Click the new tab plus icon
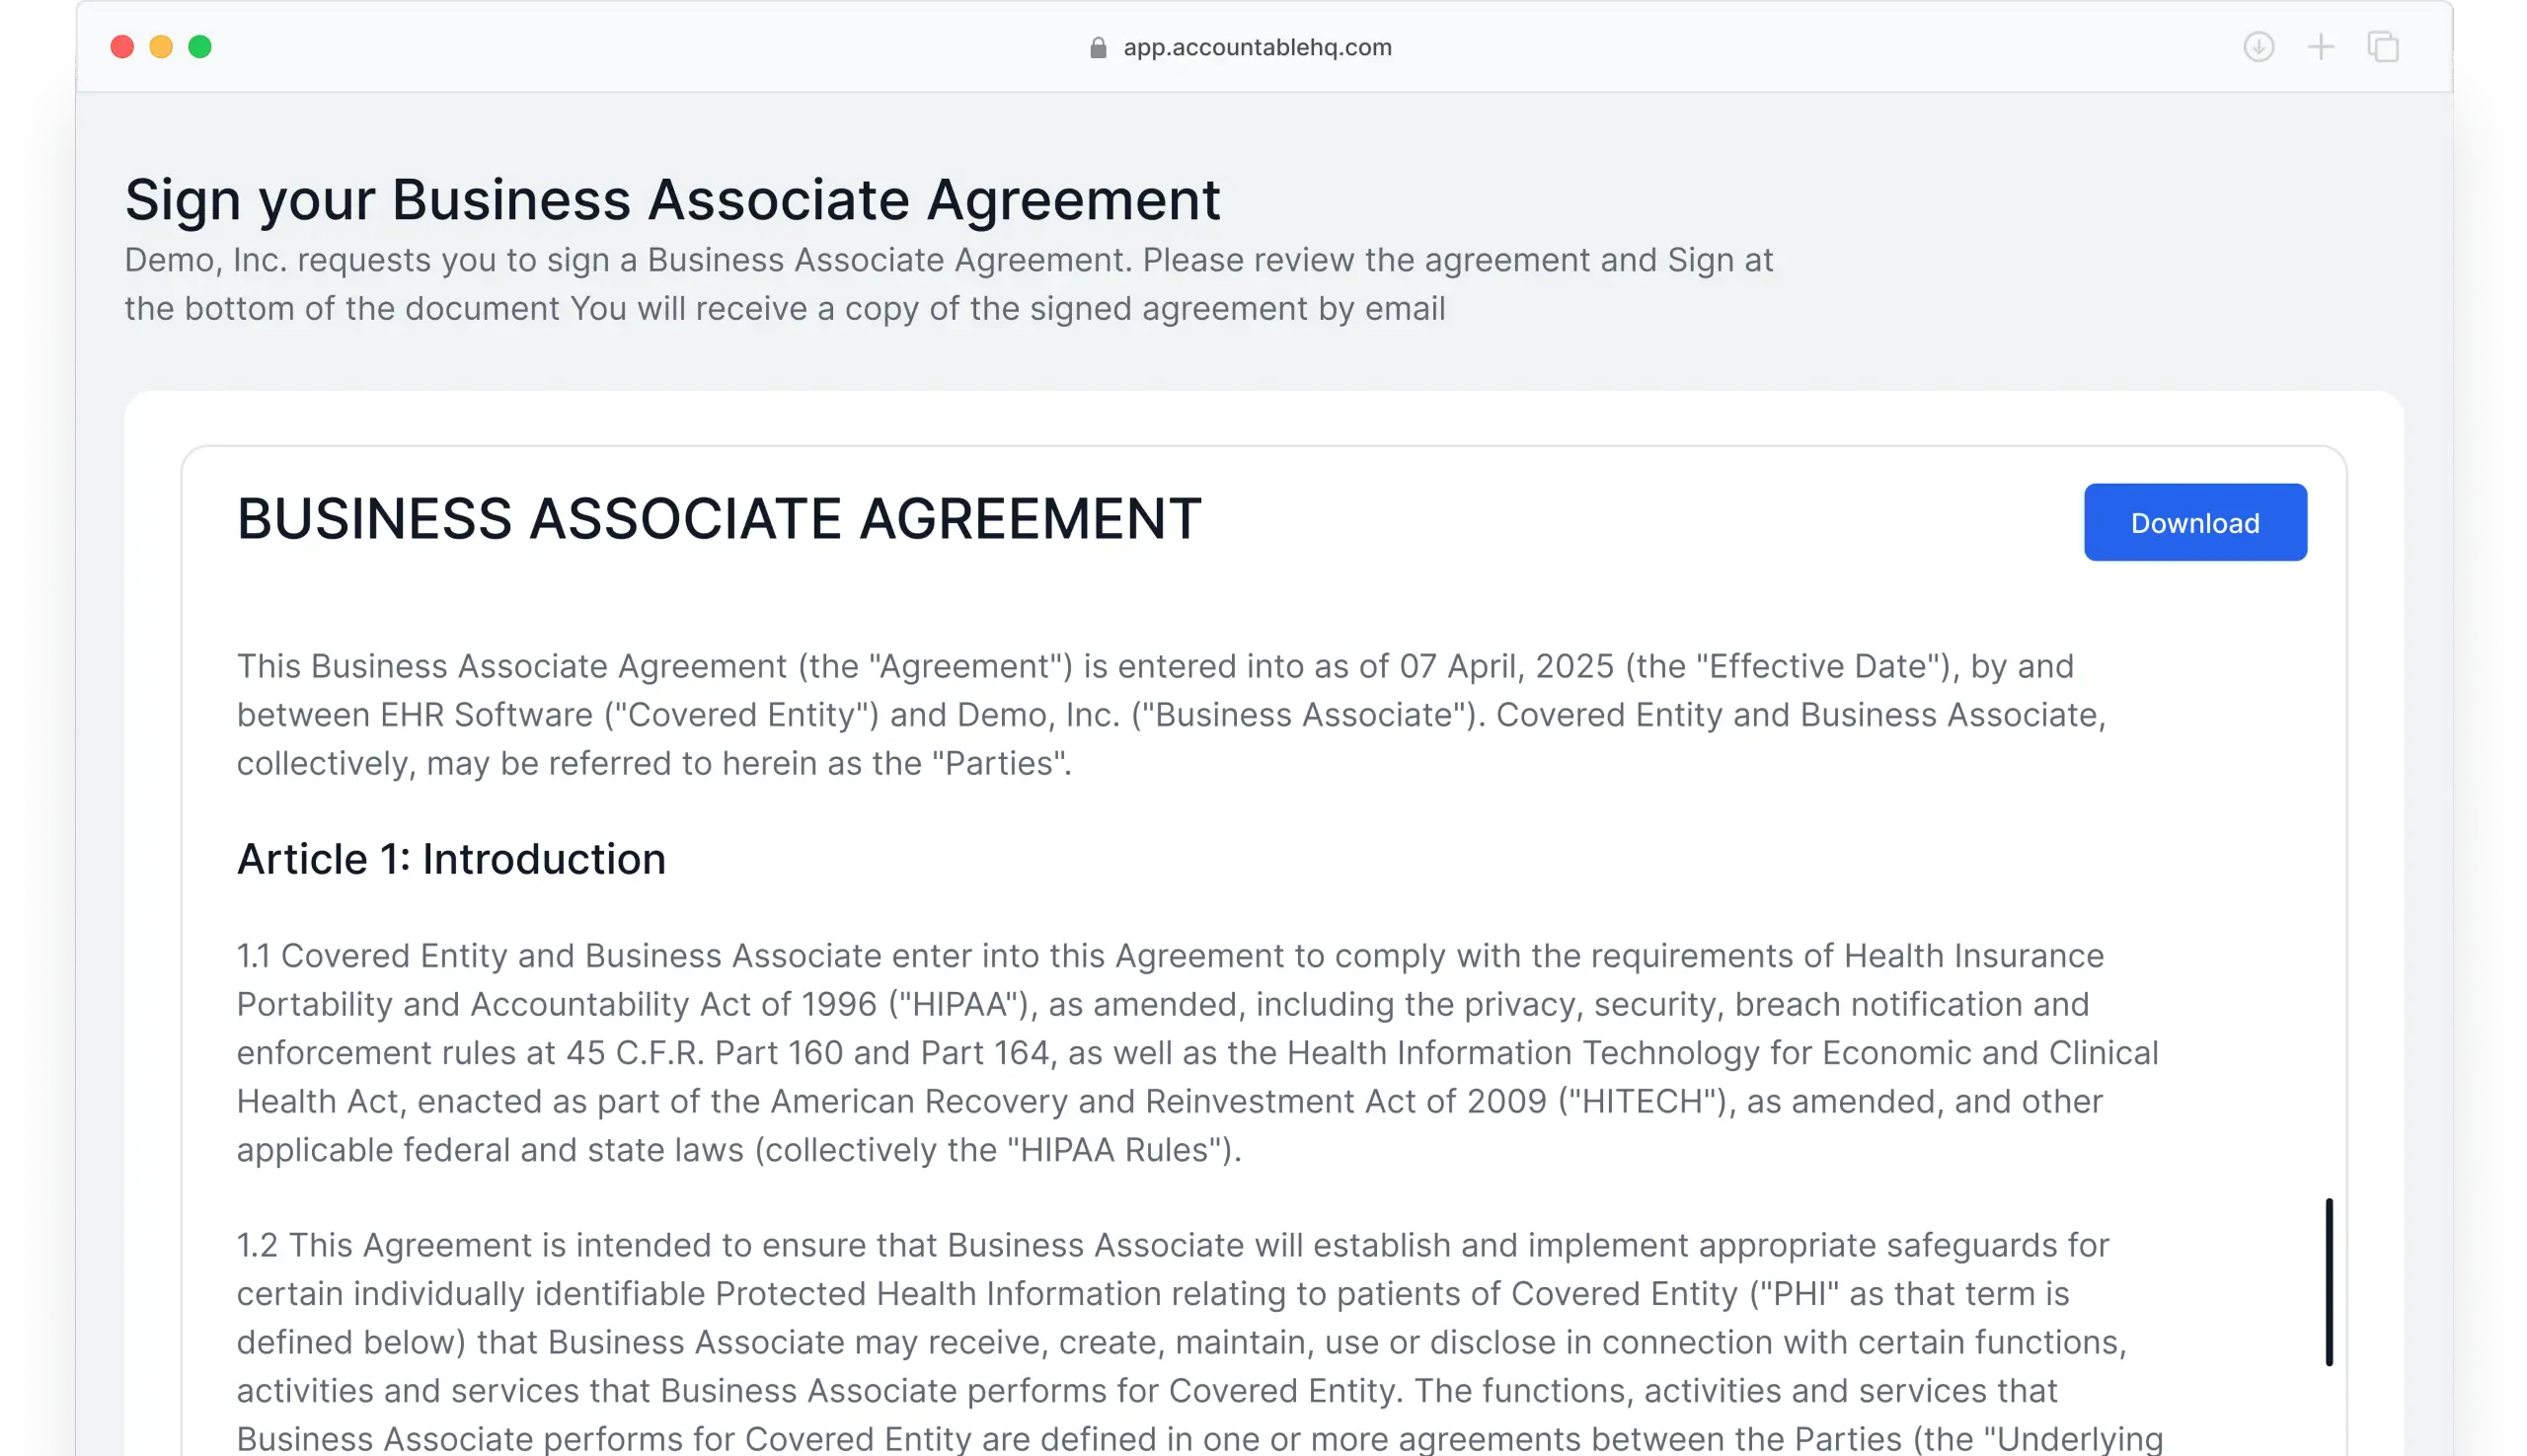This screenshot has width=2527, height=1456. 2320,46
